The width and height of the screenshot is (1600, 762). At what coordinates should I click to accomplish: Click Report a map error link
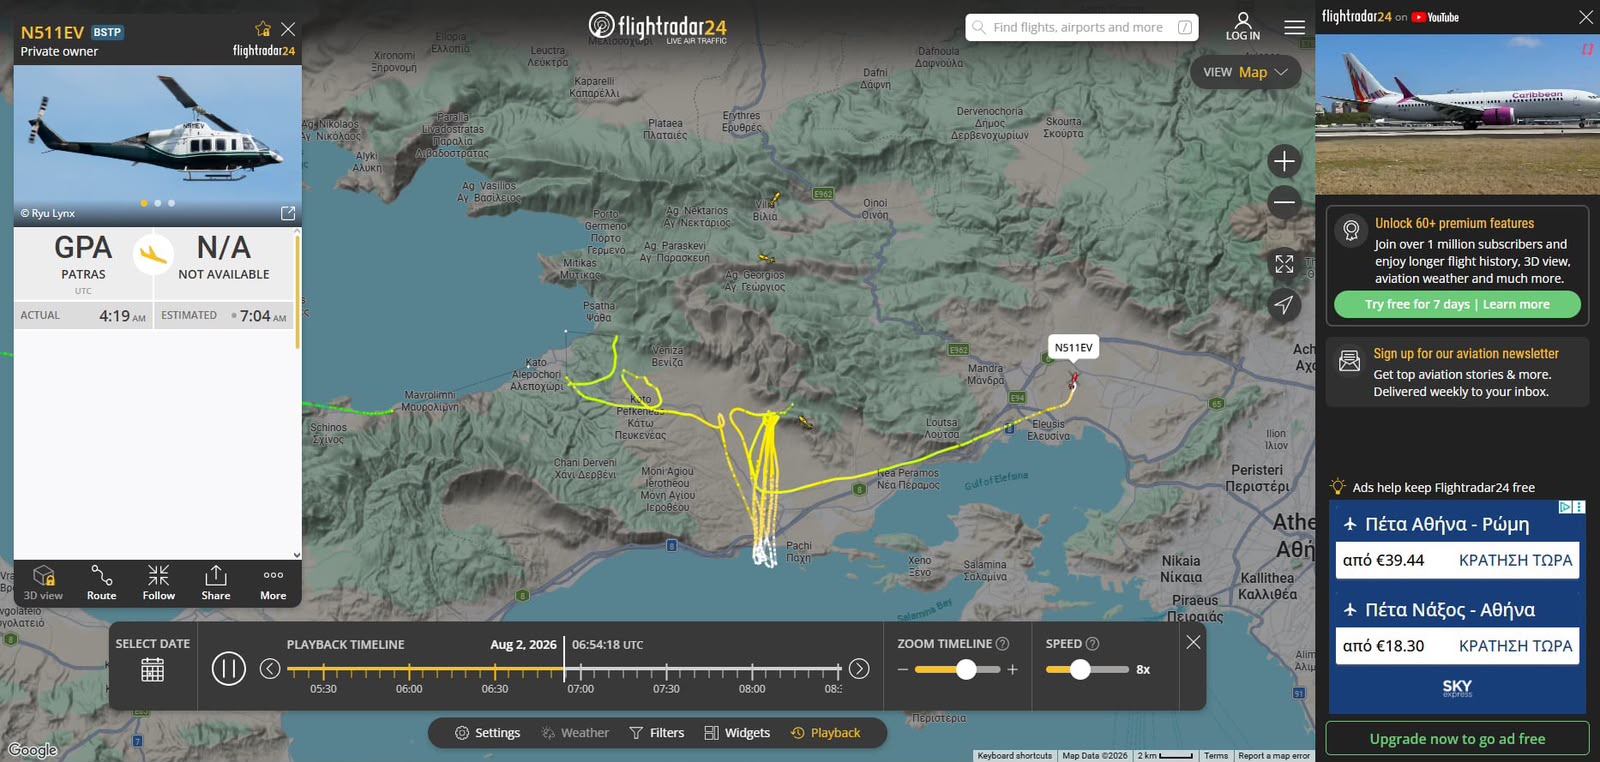[x=1274, y=756]
